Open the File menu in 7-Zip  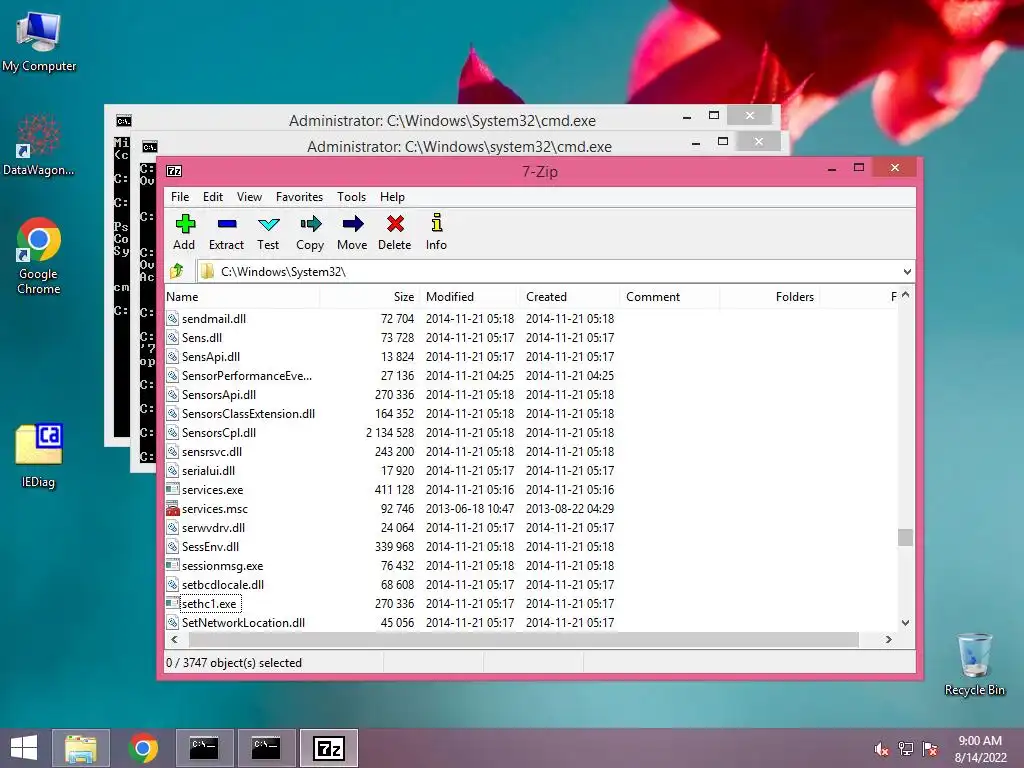pyautogui.click(x=180, y=197)
